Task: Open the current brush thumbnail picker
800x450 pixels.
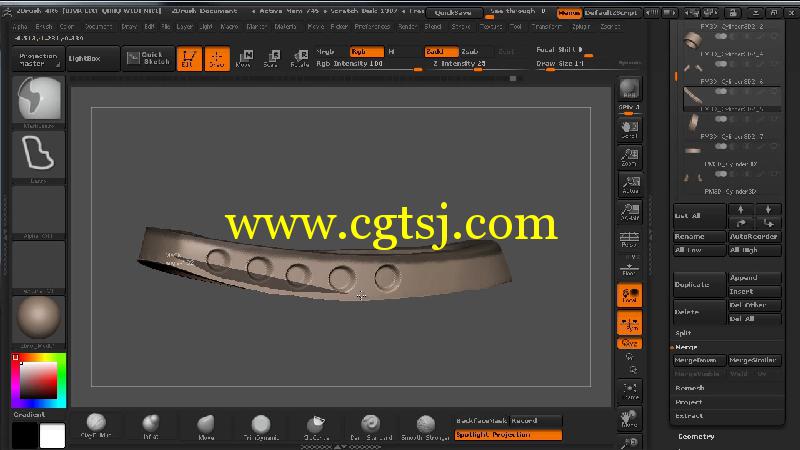Action: [39, 101]
